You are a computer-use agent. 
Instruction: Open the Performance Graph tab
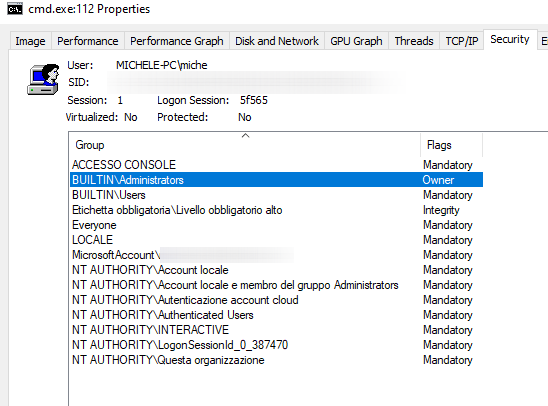(177, 41)
